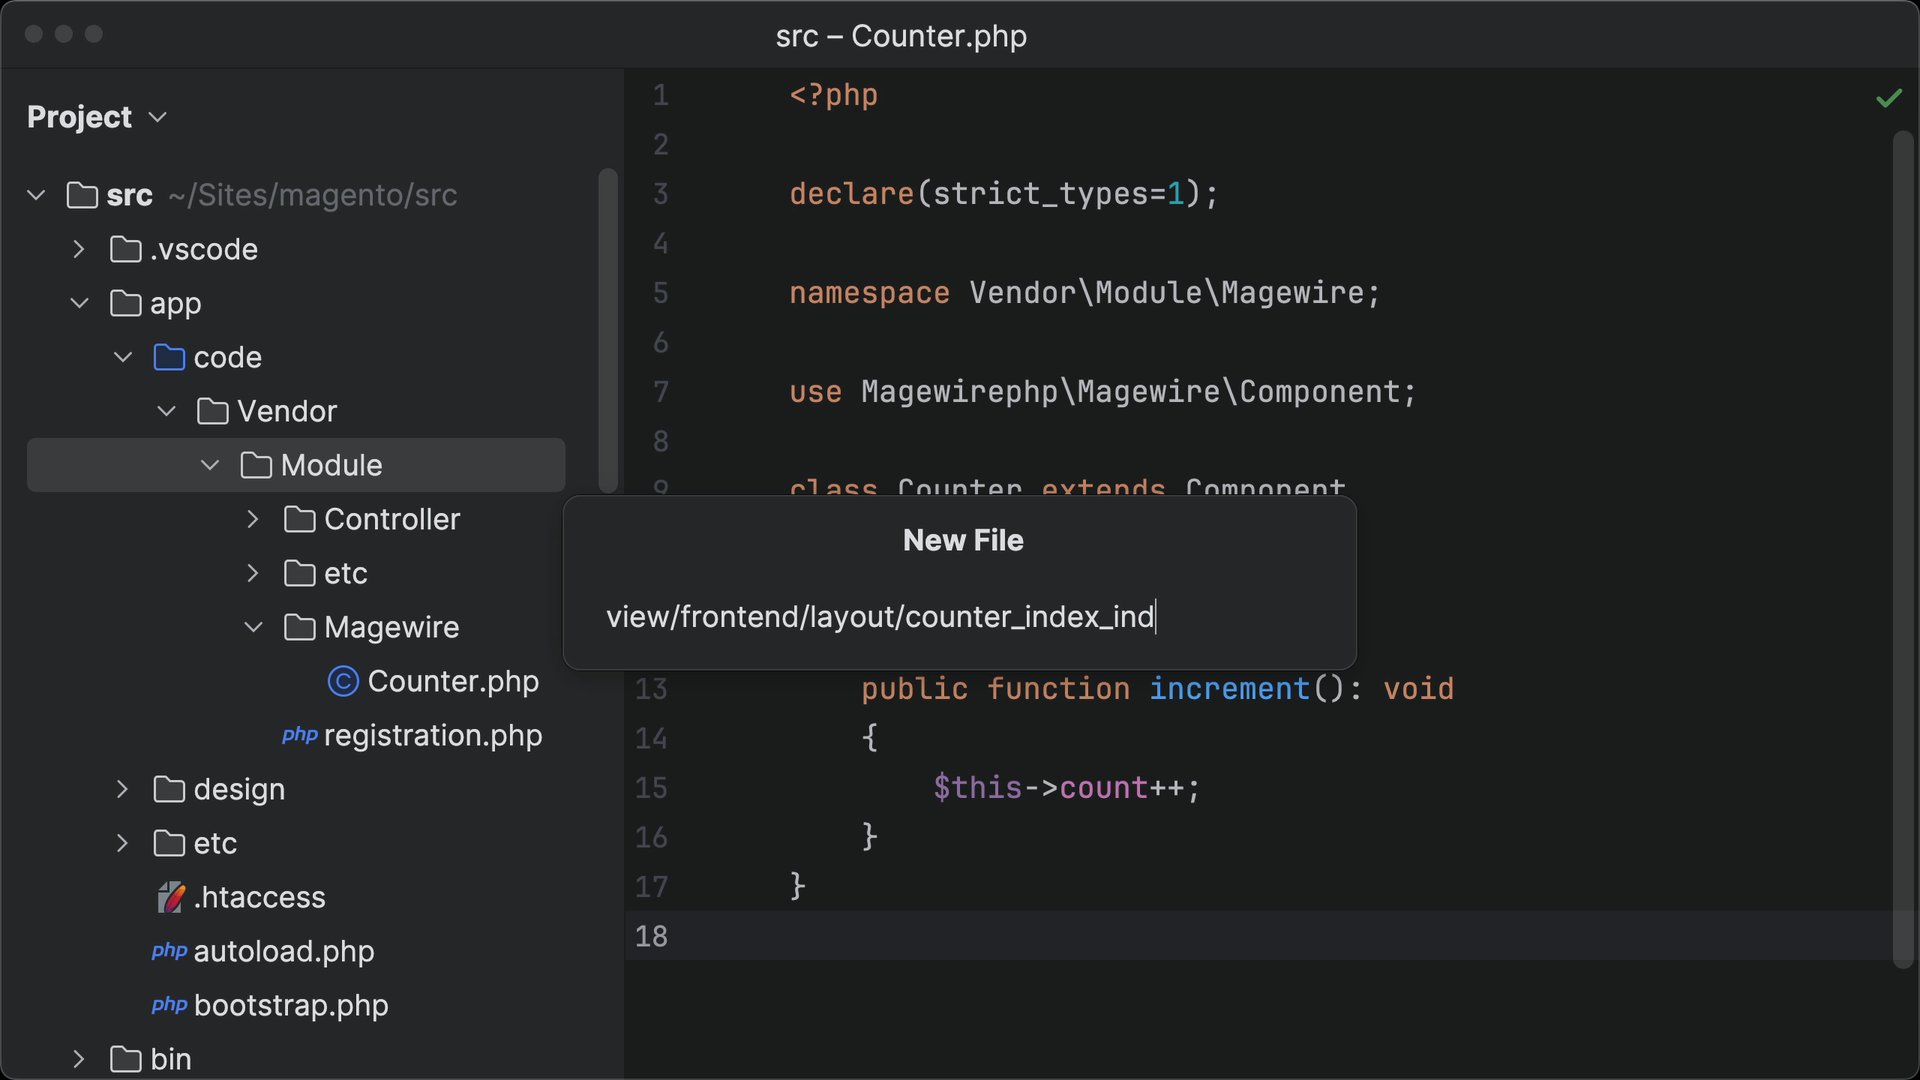Viewport: 1920px width, 1080px height.
Task: Click the New File name input field
Action: pyautogui.click(x=960, y=617)
